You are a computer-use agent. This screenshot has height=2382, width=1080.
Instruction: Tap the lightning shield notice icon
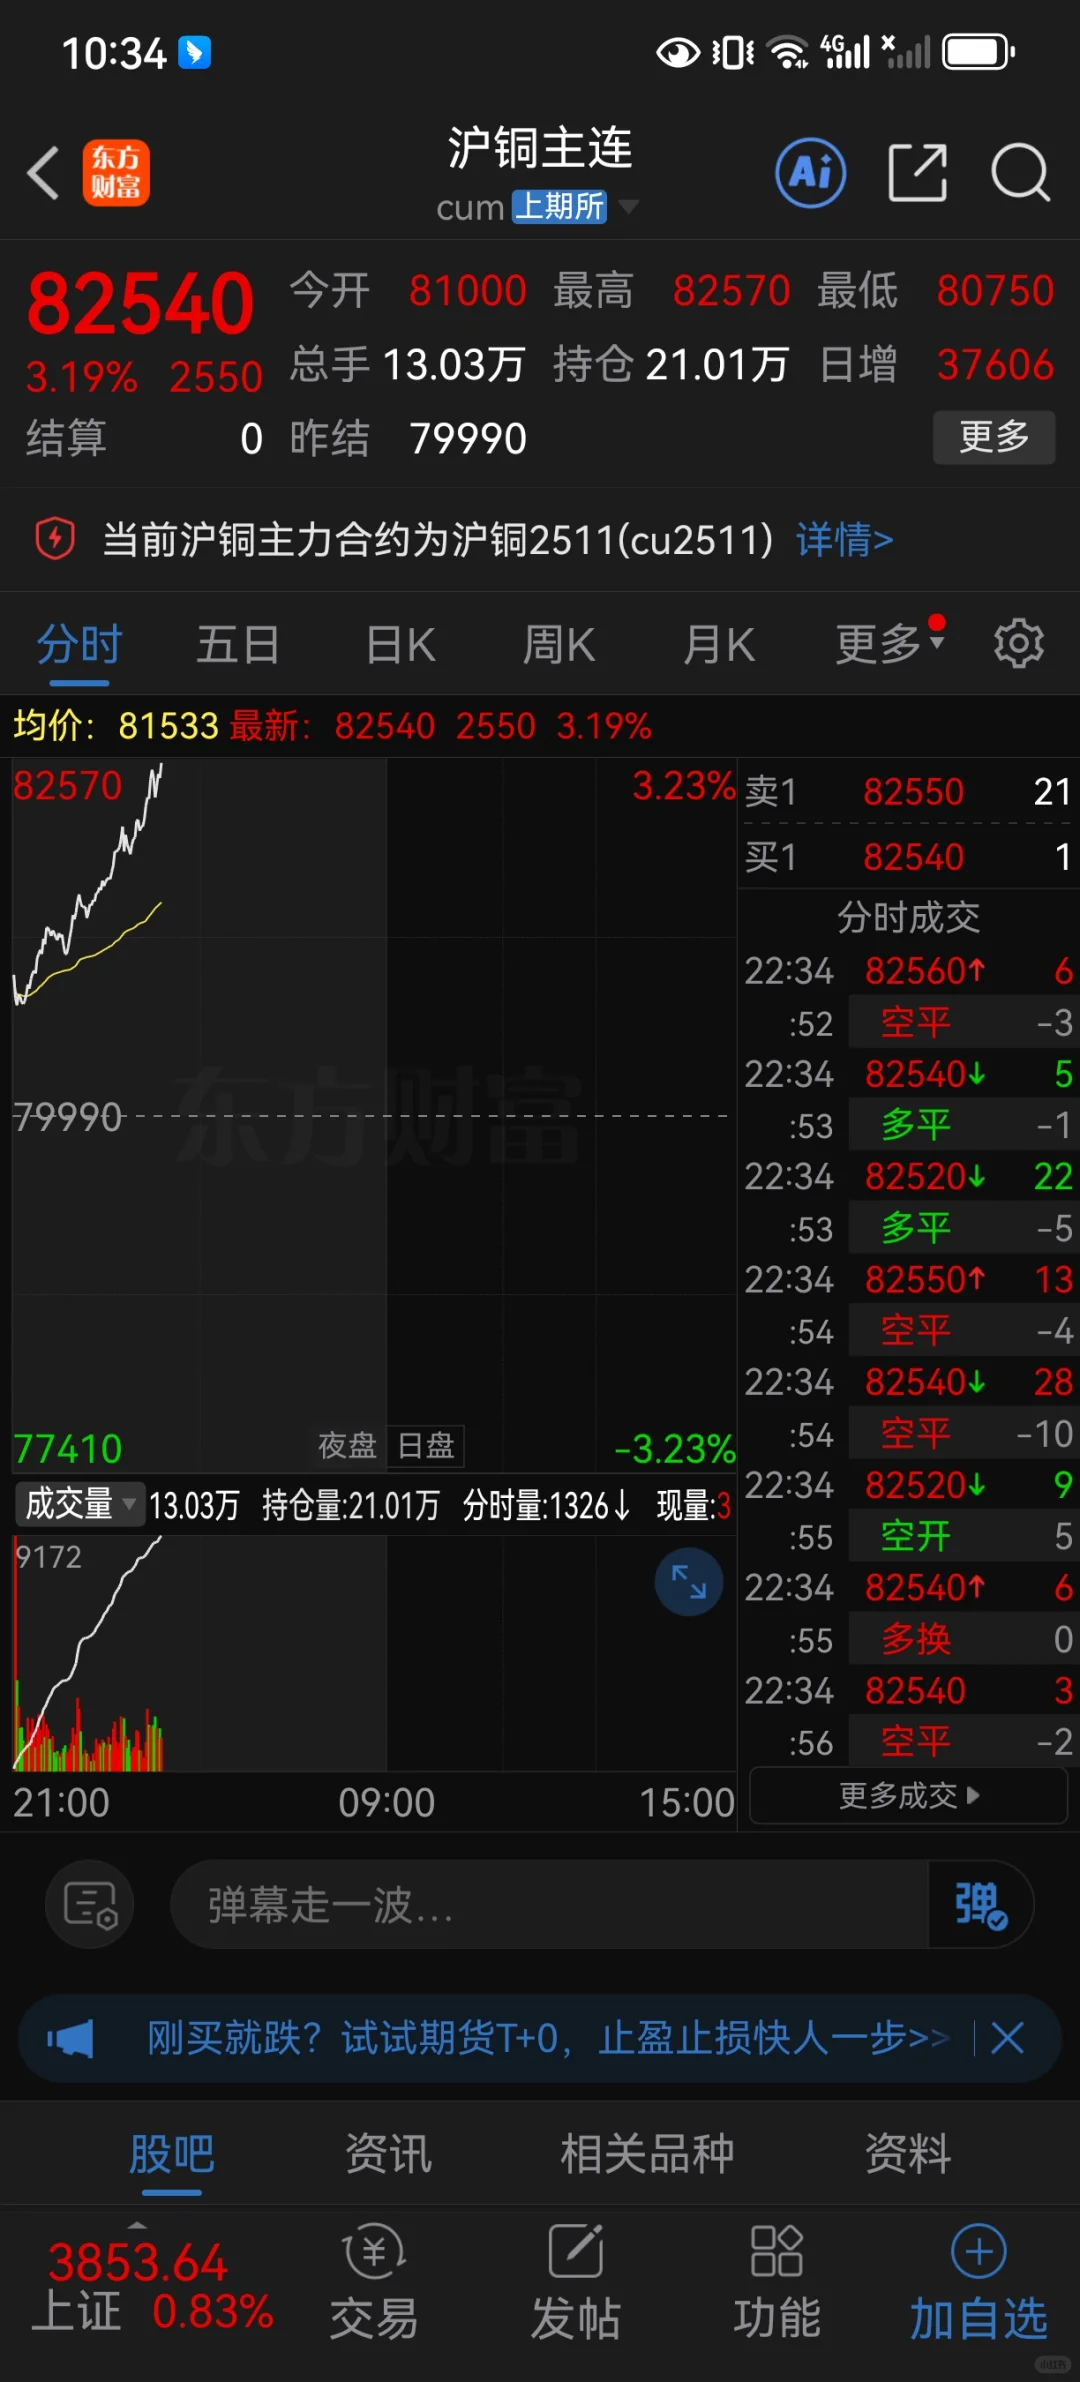pyautogui.click(x=55, y=539)
